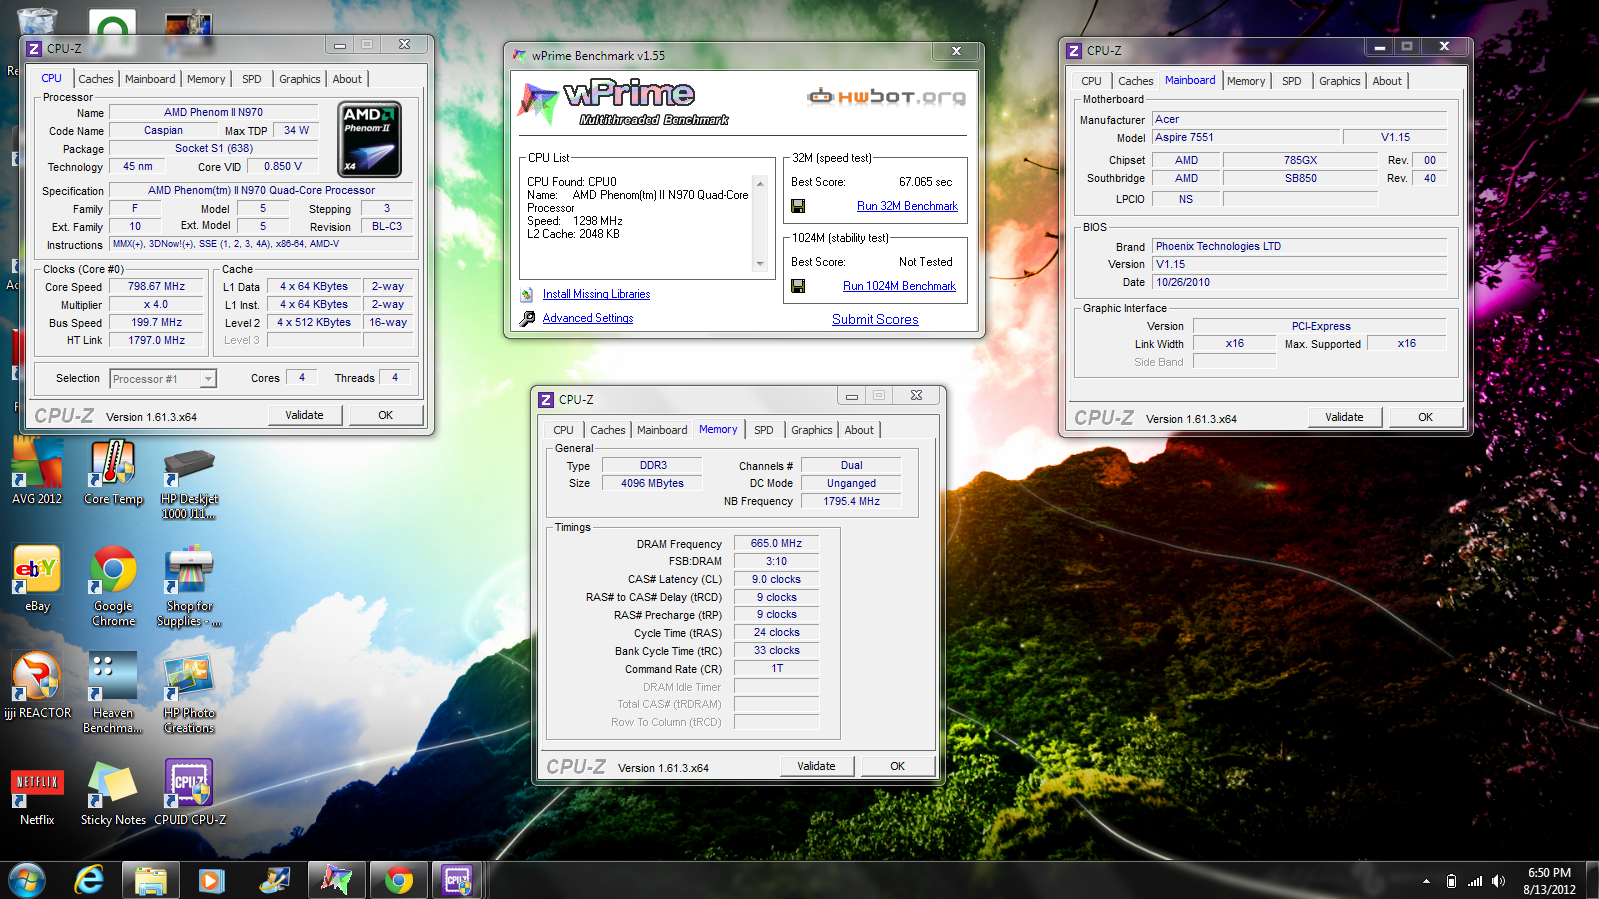Open the SPD tab in the left CPU-Z window
This screenshot has width=1599, height=899.
pyautogui.click(x=252, y=79)
